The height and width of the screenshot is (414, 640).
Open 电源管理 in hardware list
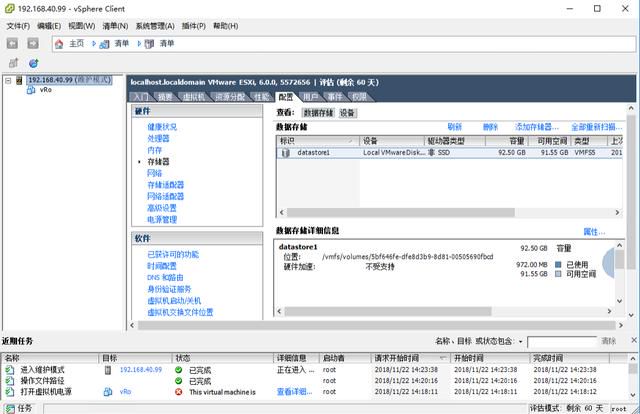coord(162,220)
